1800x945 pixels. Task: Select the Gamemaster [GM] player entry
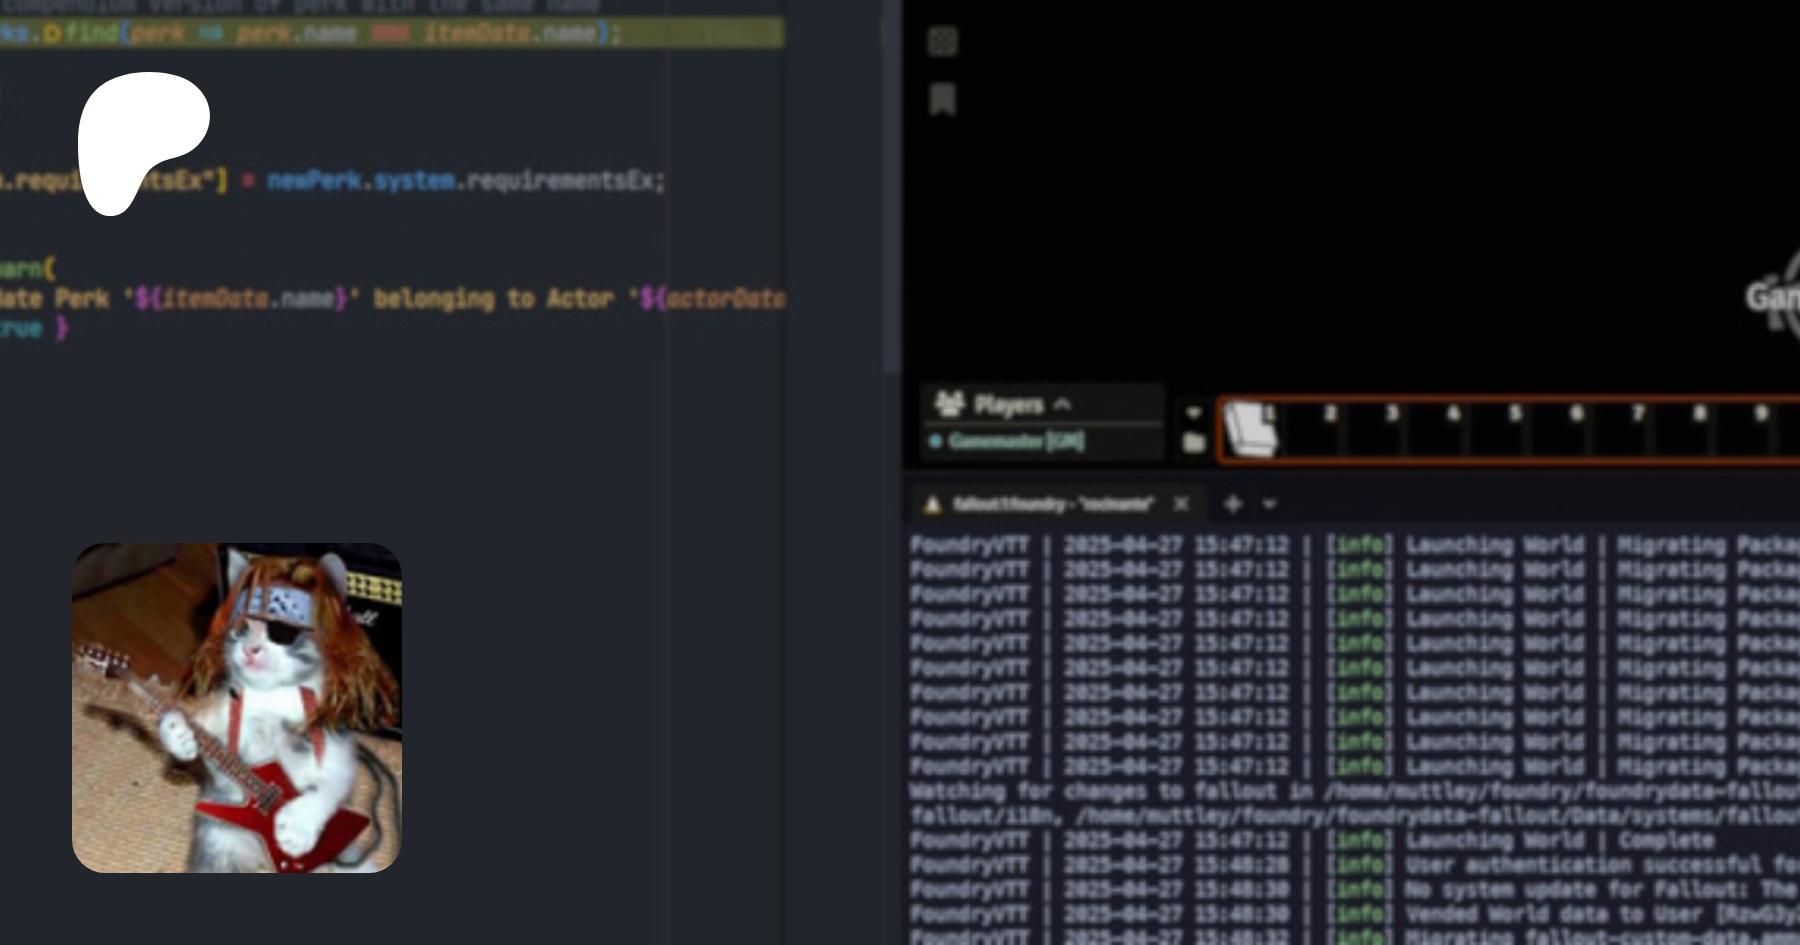pyautogui.click(x=1015, y=441)
